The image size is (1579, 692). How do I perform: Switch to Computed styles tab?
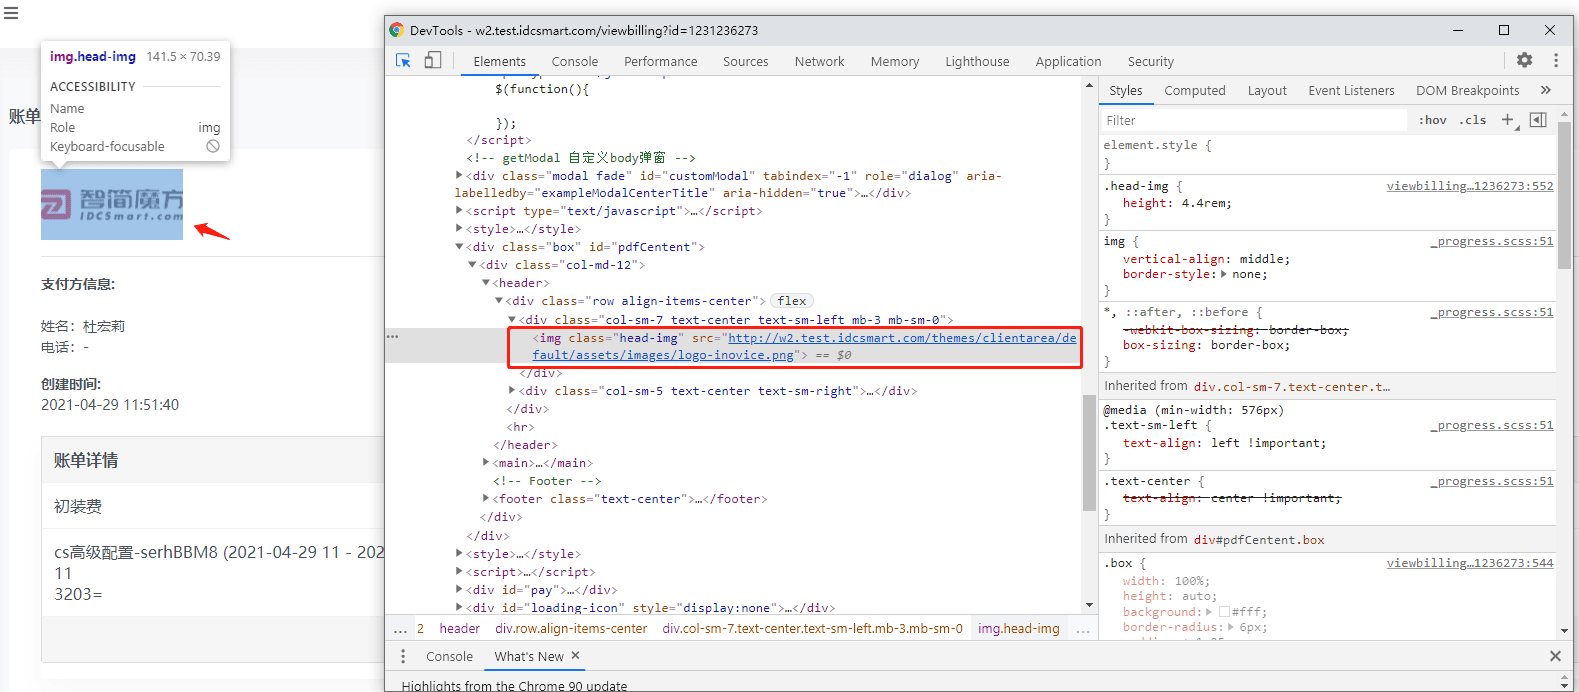click(1195, 90)
